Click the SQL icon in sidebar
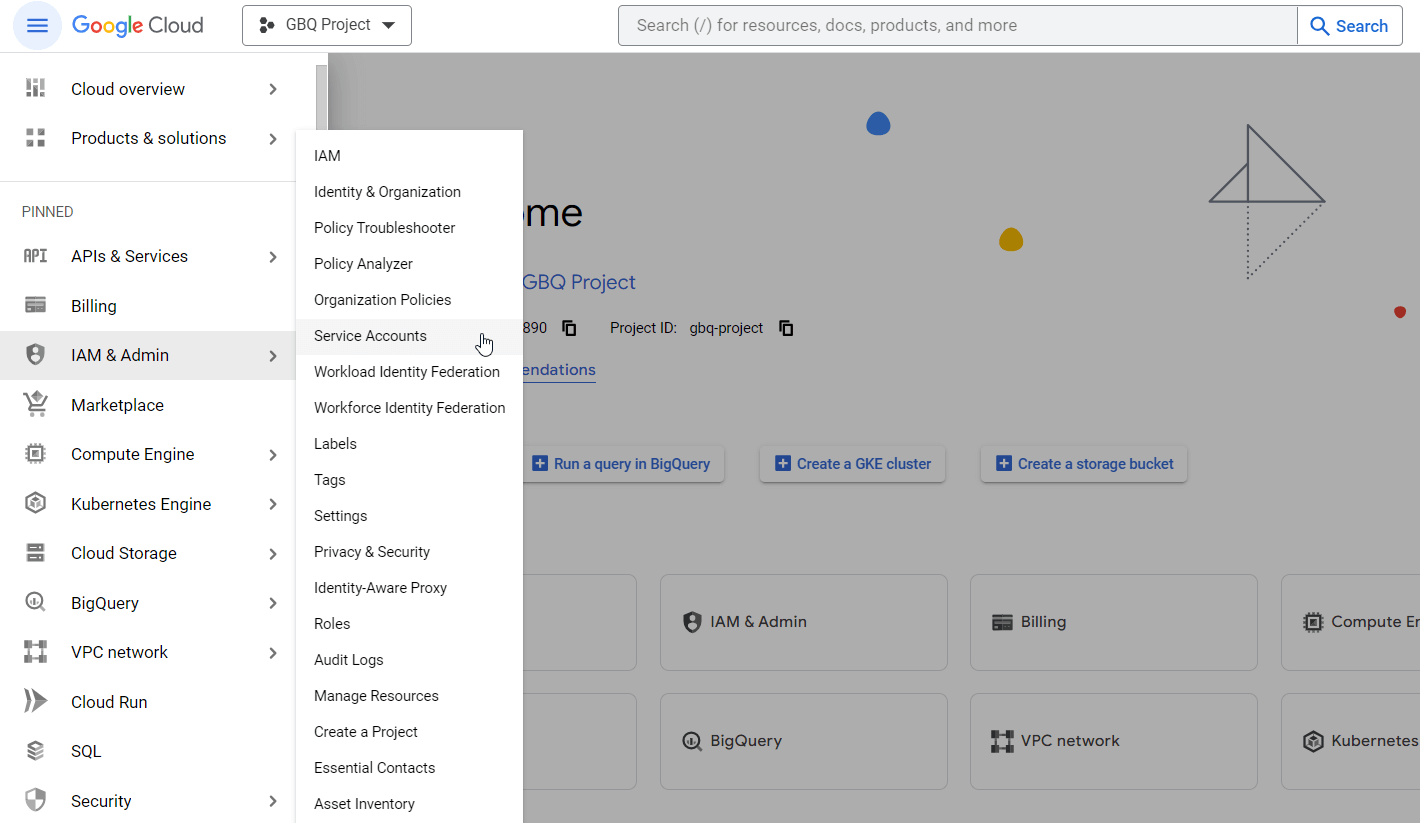 pos(36,751)
